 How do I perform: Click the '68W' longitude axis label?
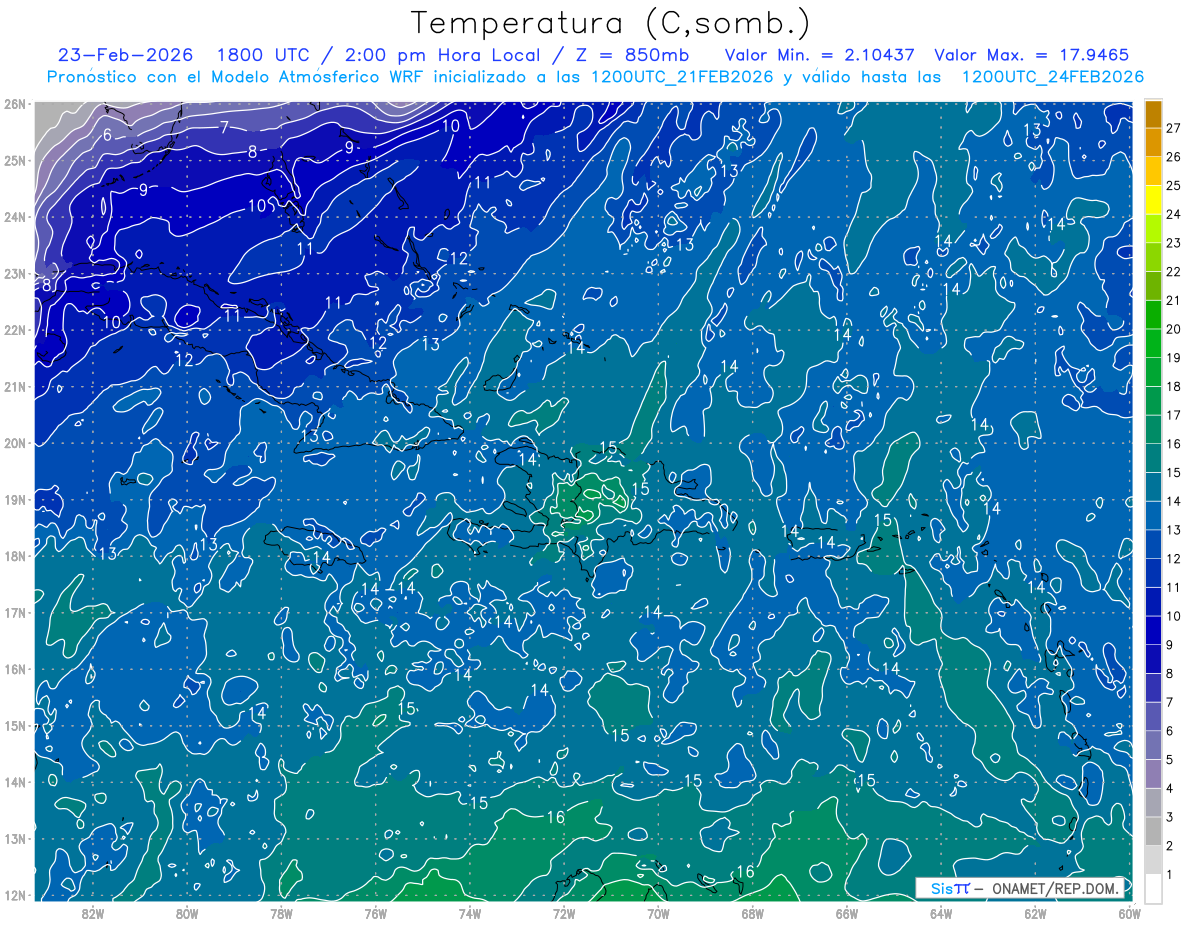(x=752, y=912)
